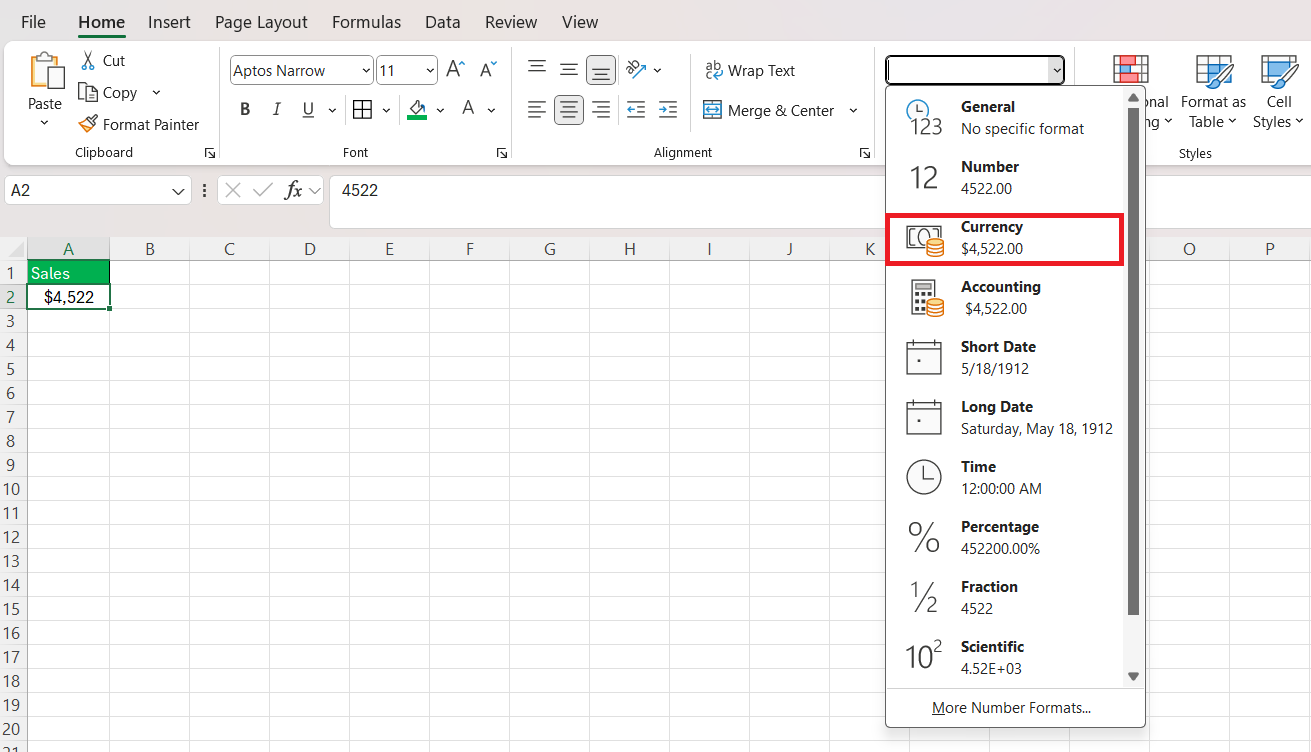
Task: Select the row 10 header
Action: (13, 489)
